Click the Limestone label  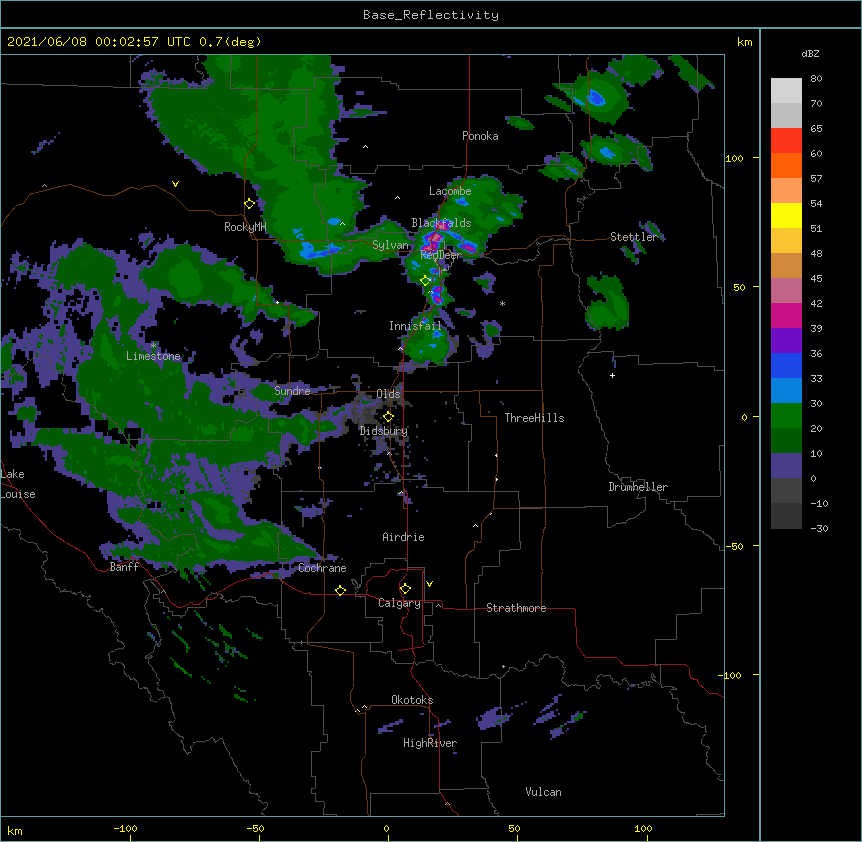(x=153, y=356)
